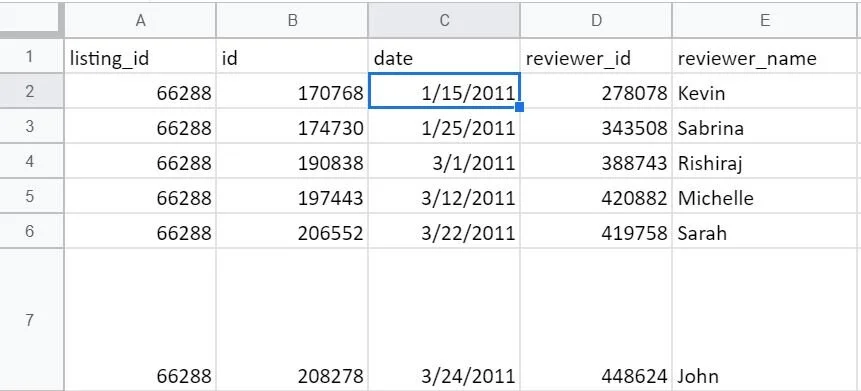
Task: Select listing_id 66288 in Michelle's row
Action: pos(140,196)
